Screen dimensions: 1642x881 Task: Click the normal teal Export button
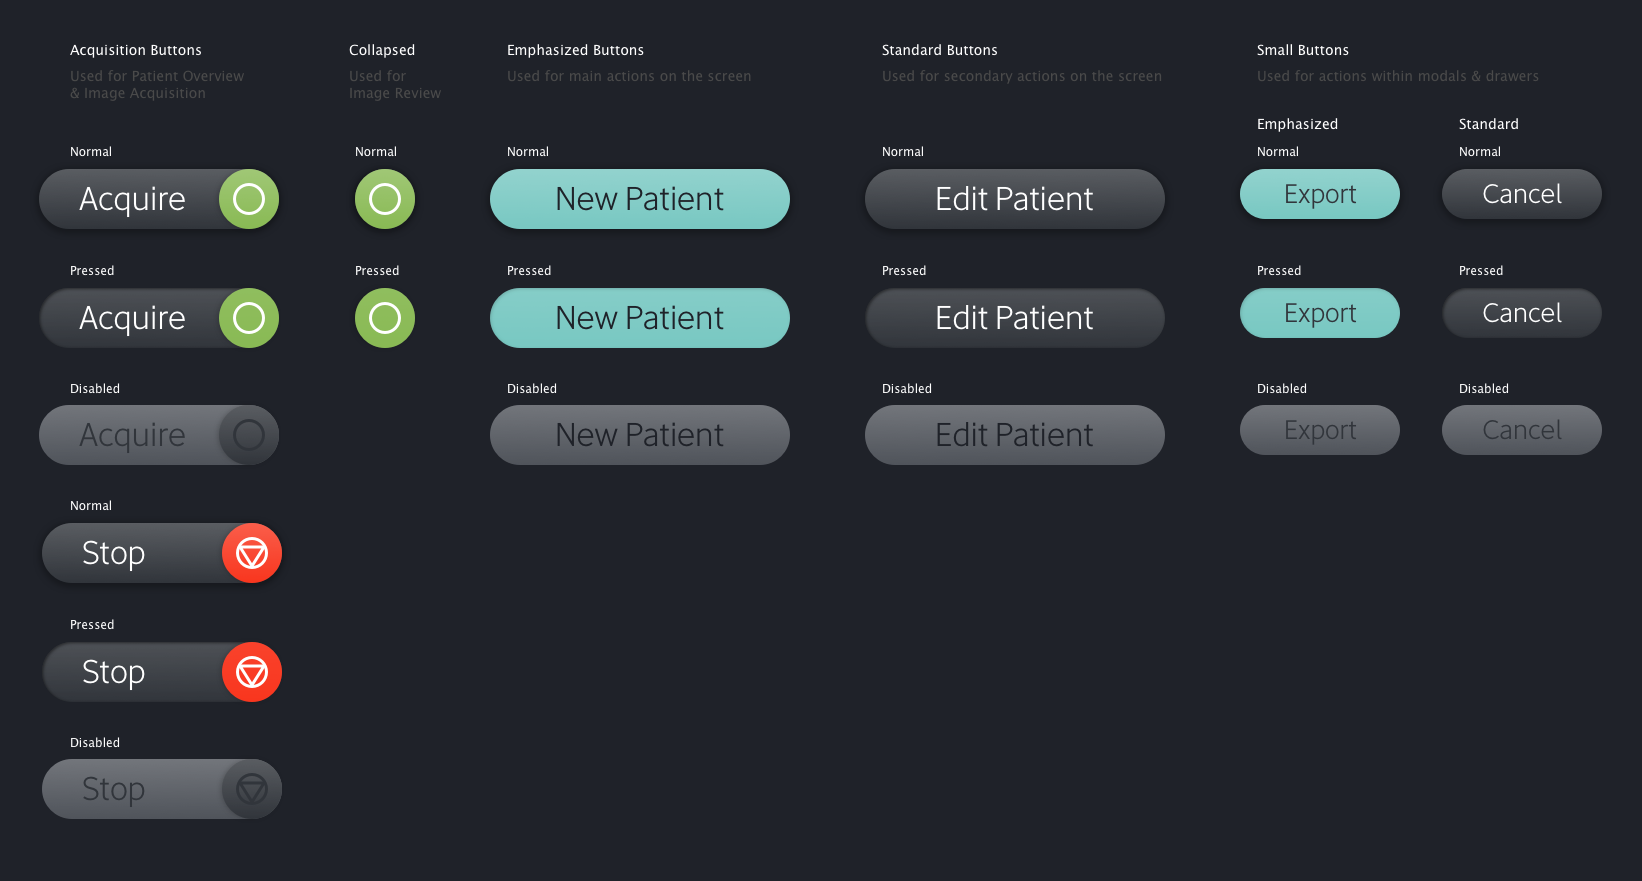click(x=1320, y=194)
